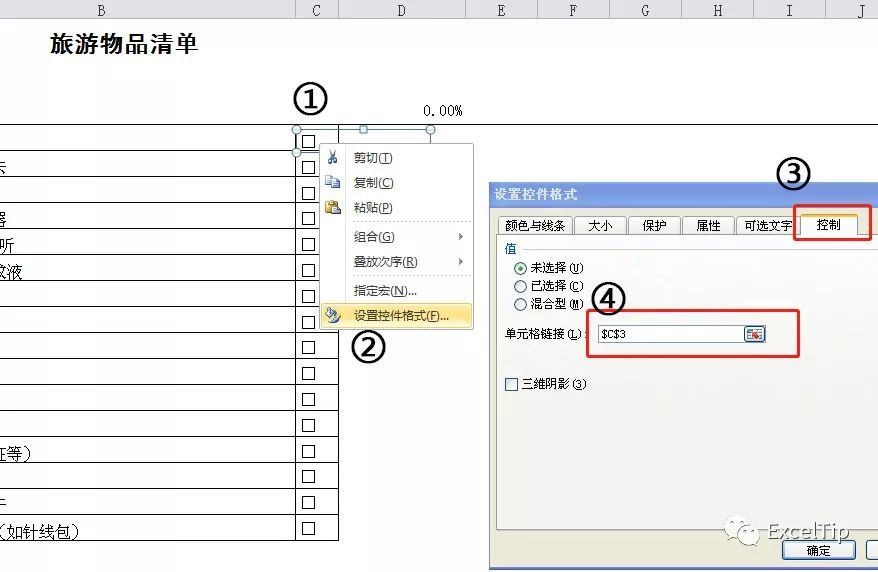Tick the checkbox in the row ending 液

(x=308, y=270)
